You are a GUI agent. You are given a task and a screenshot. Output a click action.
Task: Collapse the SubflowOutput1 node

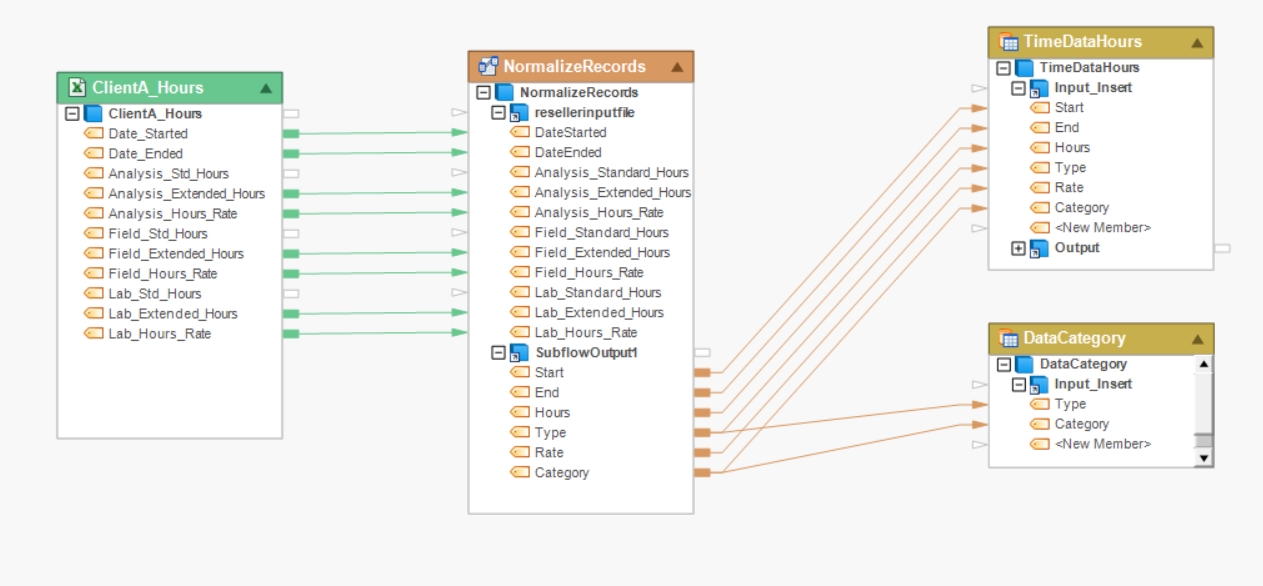[x=497, y=353]
